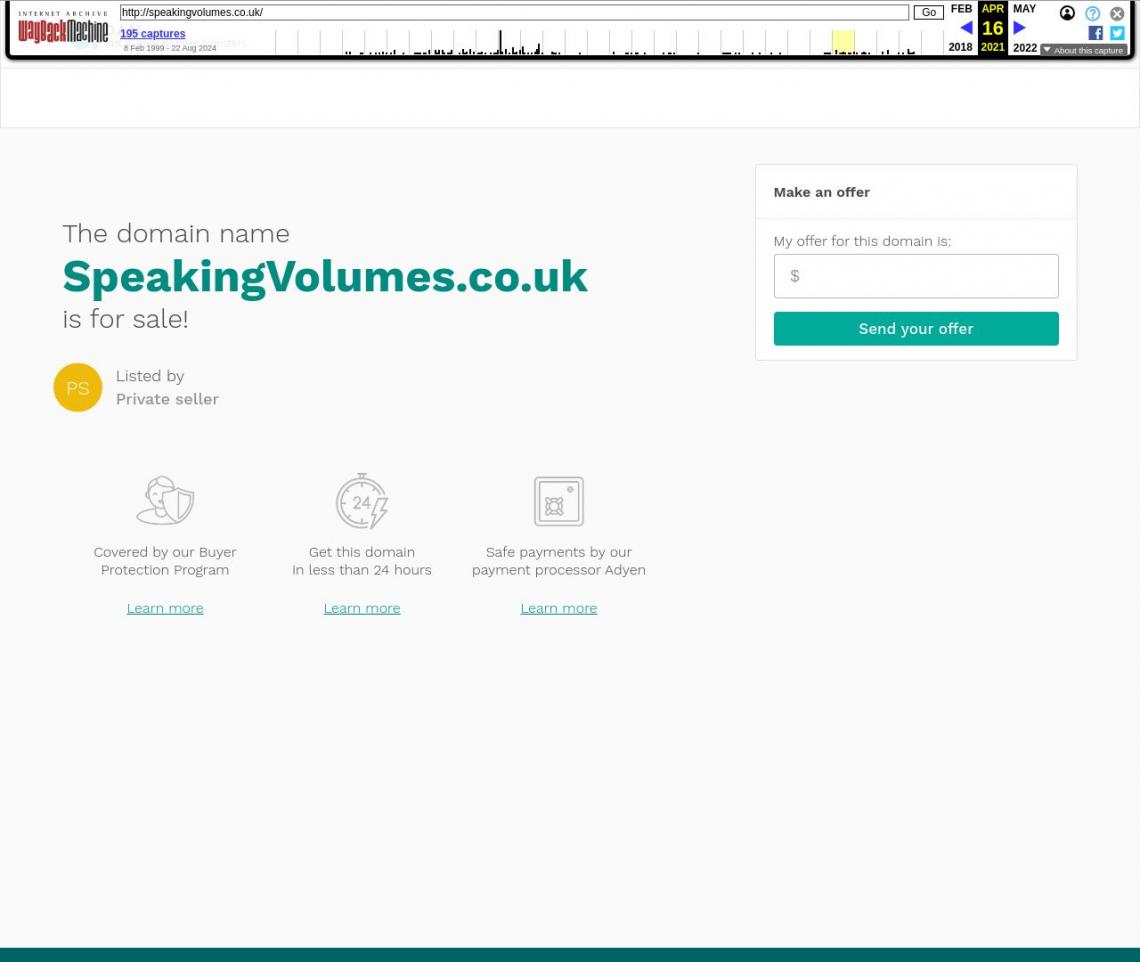Viewport: 1140px width, 962px height.
Task: Click the Buyer Protection shield icon
Action: coord(165,501)
